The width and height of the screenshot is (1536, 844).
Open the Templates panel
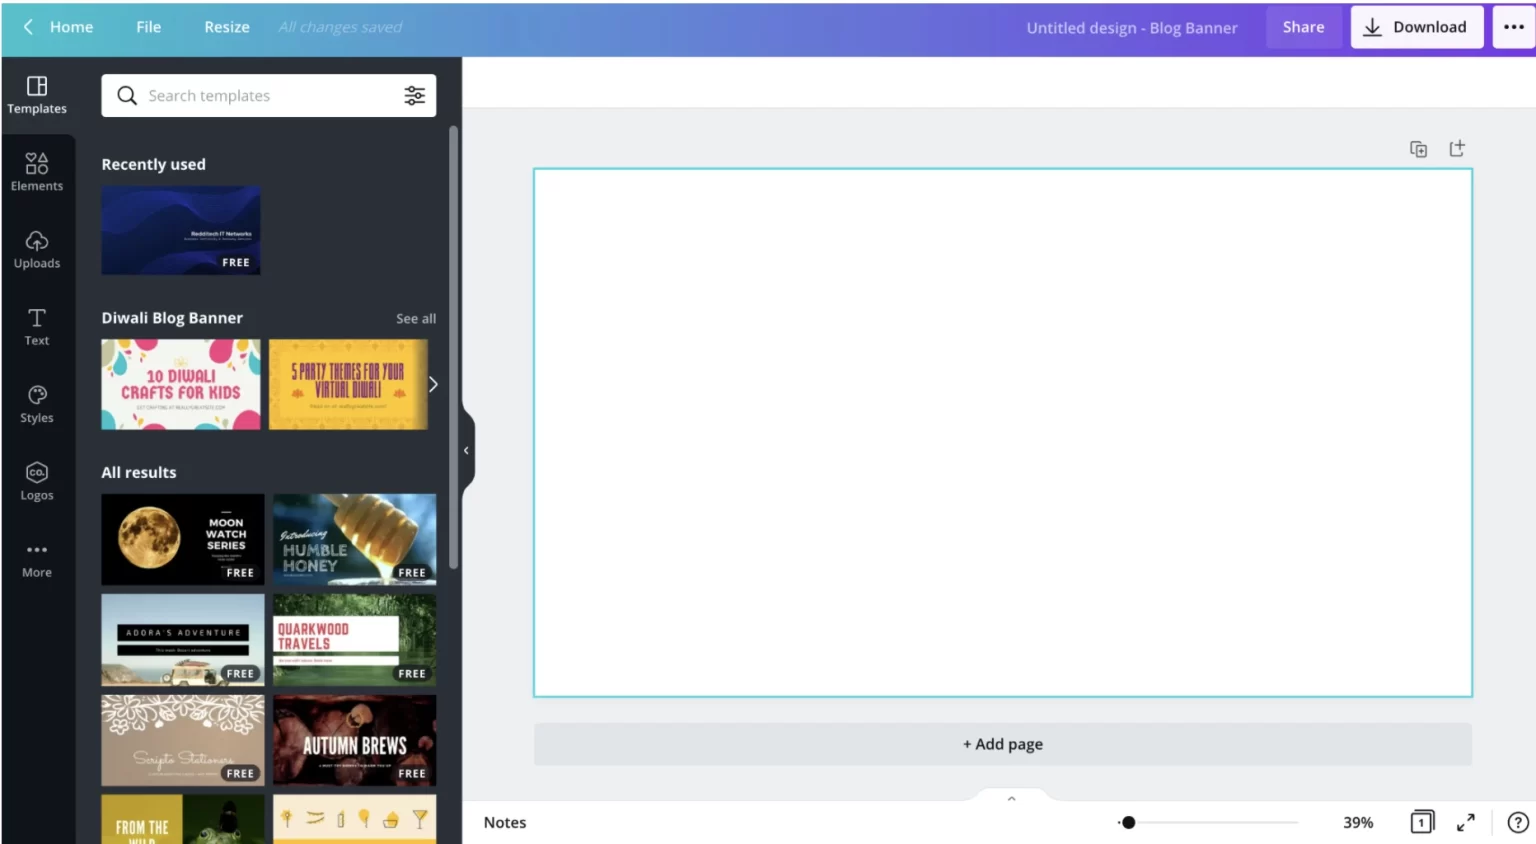(37, 95)
